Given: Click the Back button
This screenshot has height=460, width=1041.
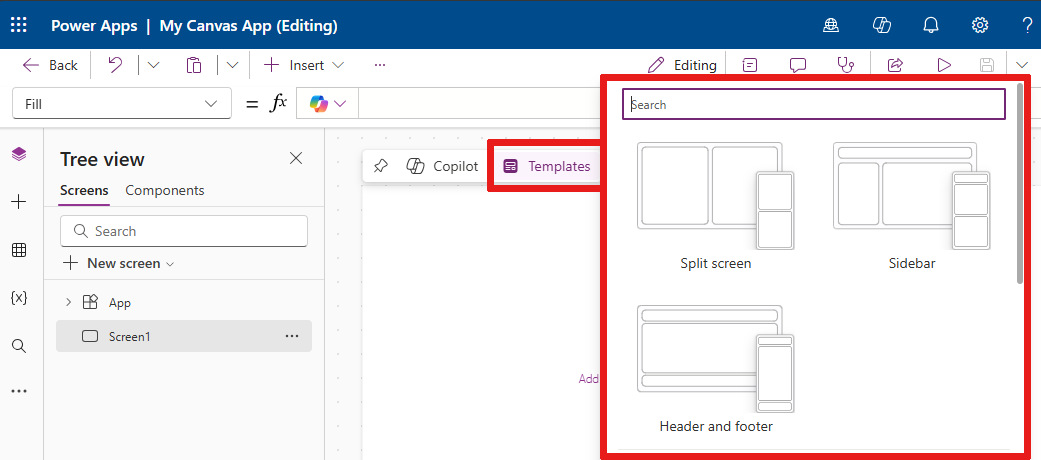Looking at the screenshot, I should (50, 65).
